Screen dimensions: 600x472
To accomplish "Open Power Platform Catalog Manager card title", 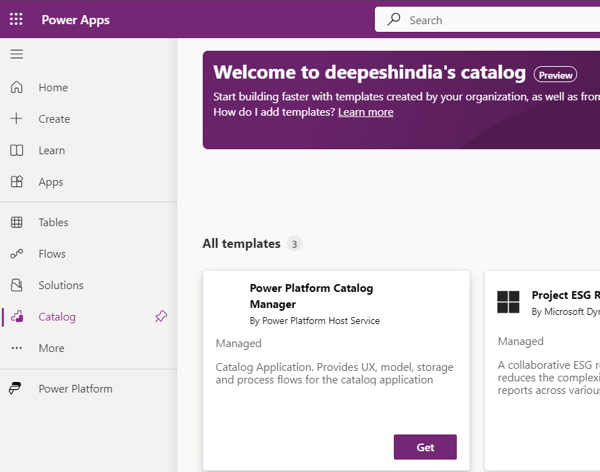I will (x=311, y=296).
